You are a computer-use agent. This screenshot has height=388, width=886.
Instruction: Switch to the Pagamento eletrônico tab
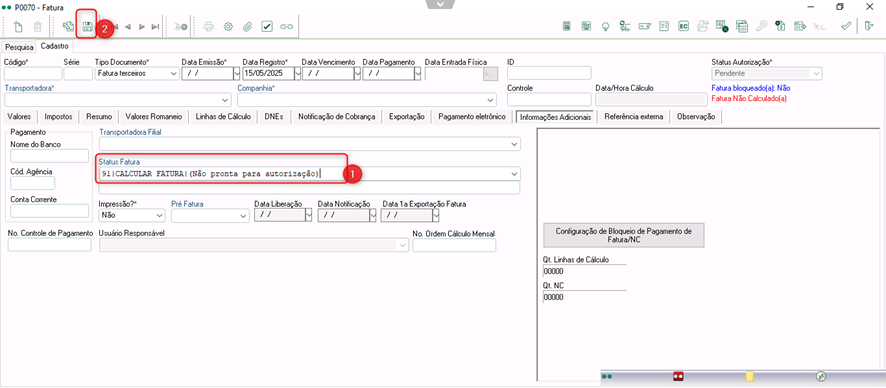coord(472,117)
